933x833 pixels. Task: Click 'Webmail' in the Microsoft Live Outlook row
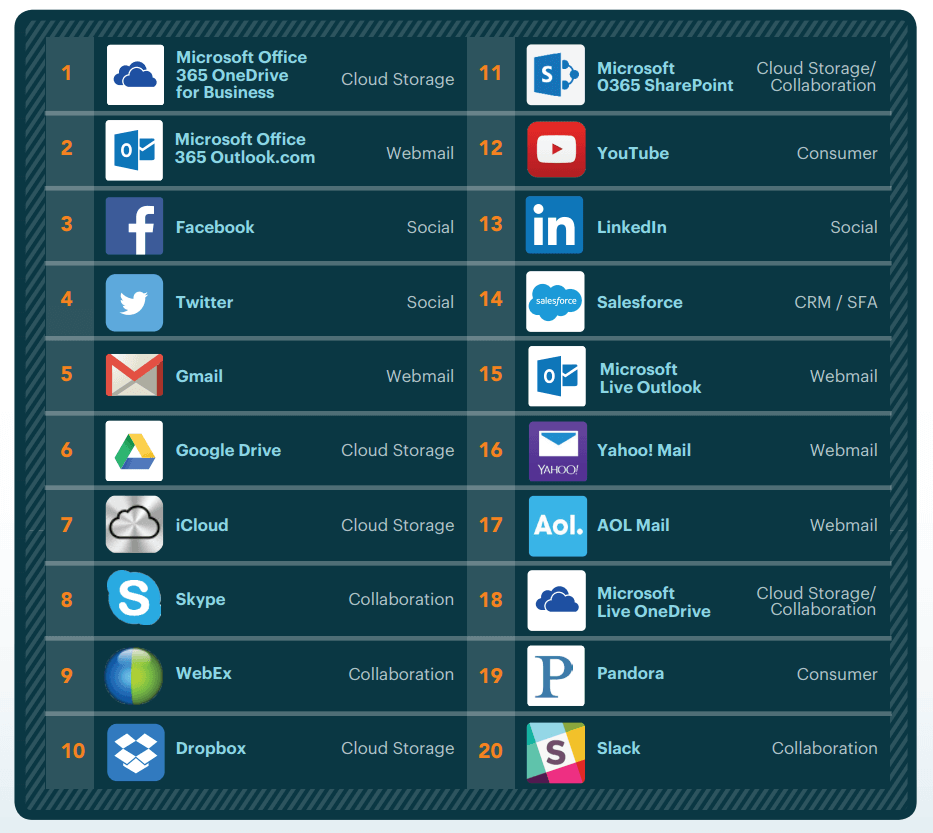coord(843,377)
